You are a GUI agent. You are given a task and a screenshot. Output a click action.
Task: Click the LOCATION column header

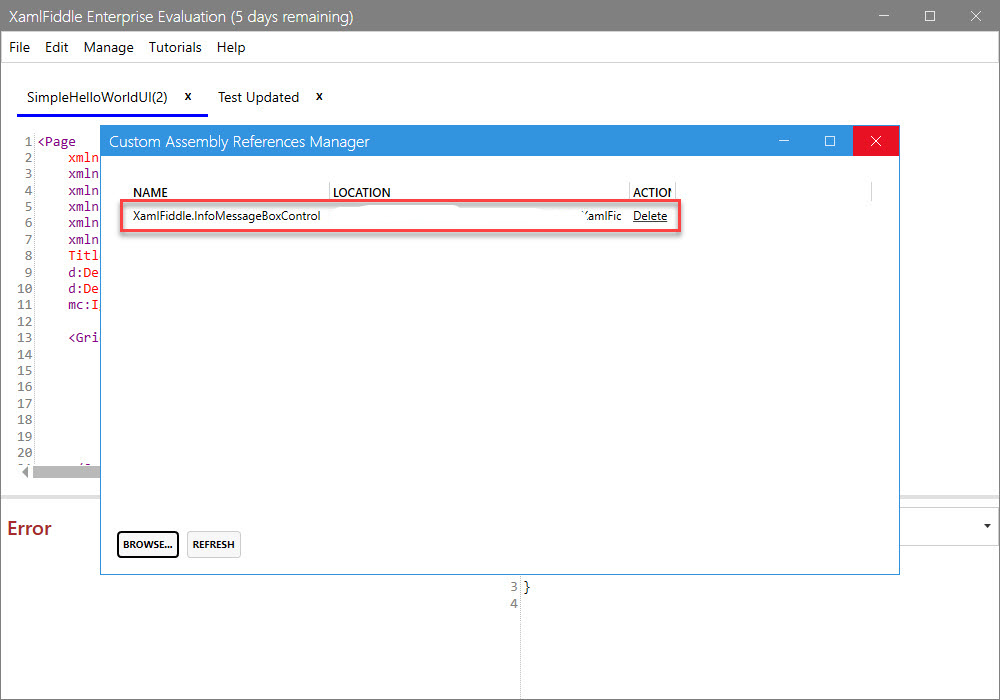362,193
